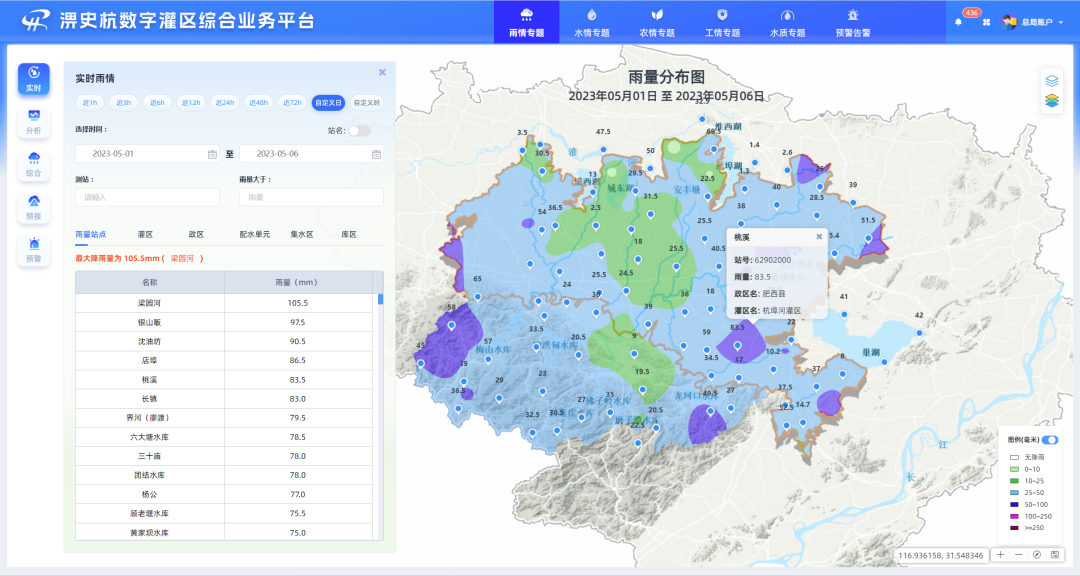Open the 农情专题 tab

coord(657,22)
